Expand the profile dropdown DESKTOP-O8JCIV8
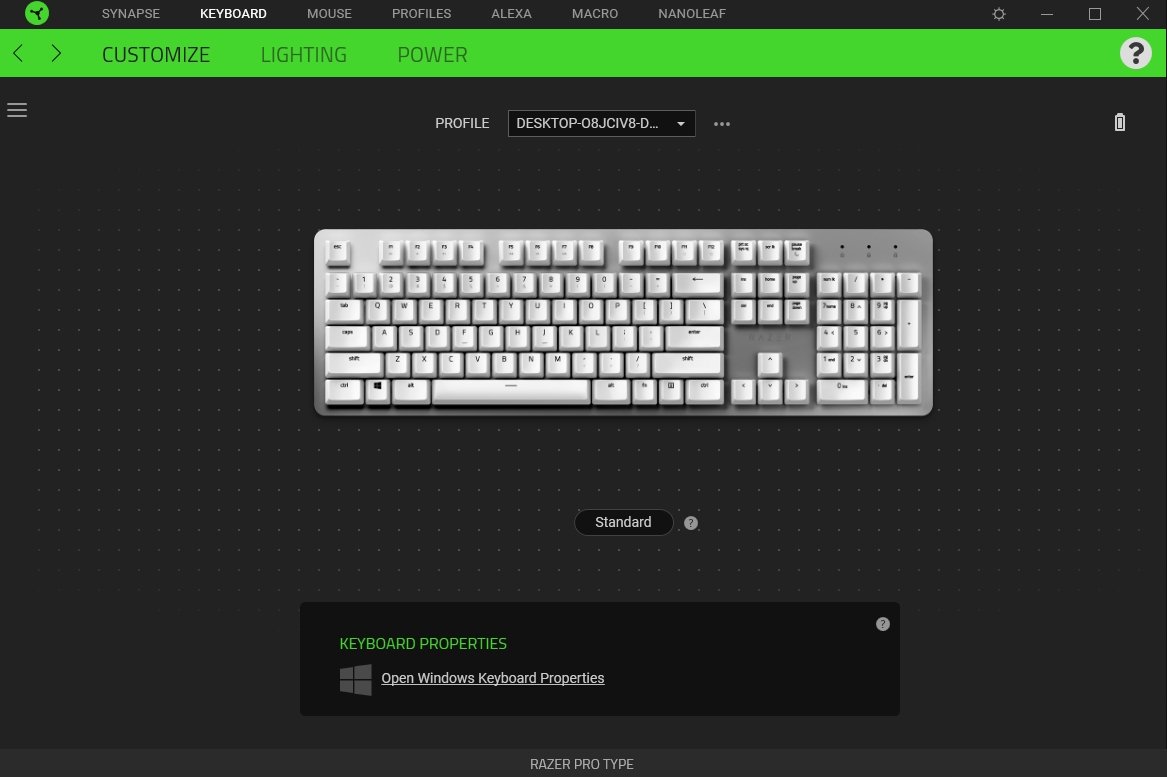The height and width of the screenshot is (777, 1167). pyautogui.click(x=601, y=124)
